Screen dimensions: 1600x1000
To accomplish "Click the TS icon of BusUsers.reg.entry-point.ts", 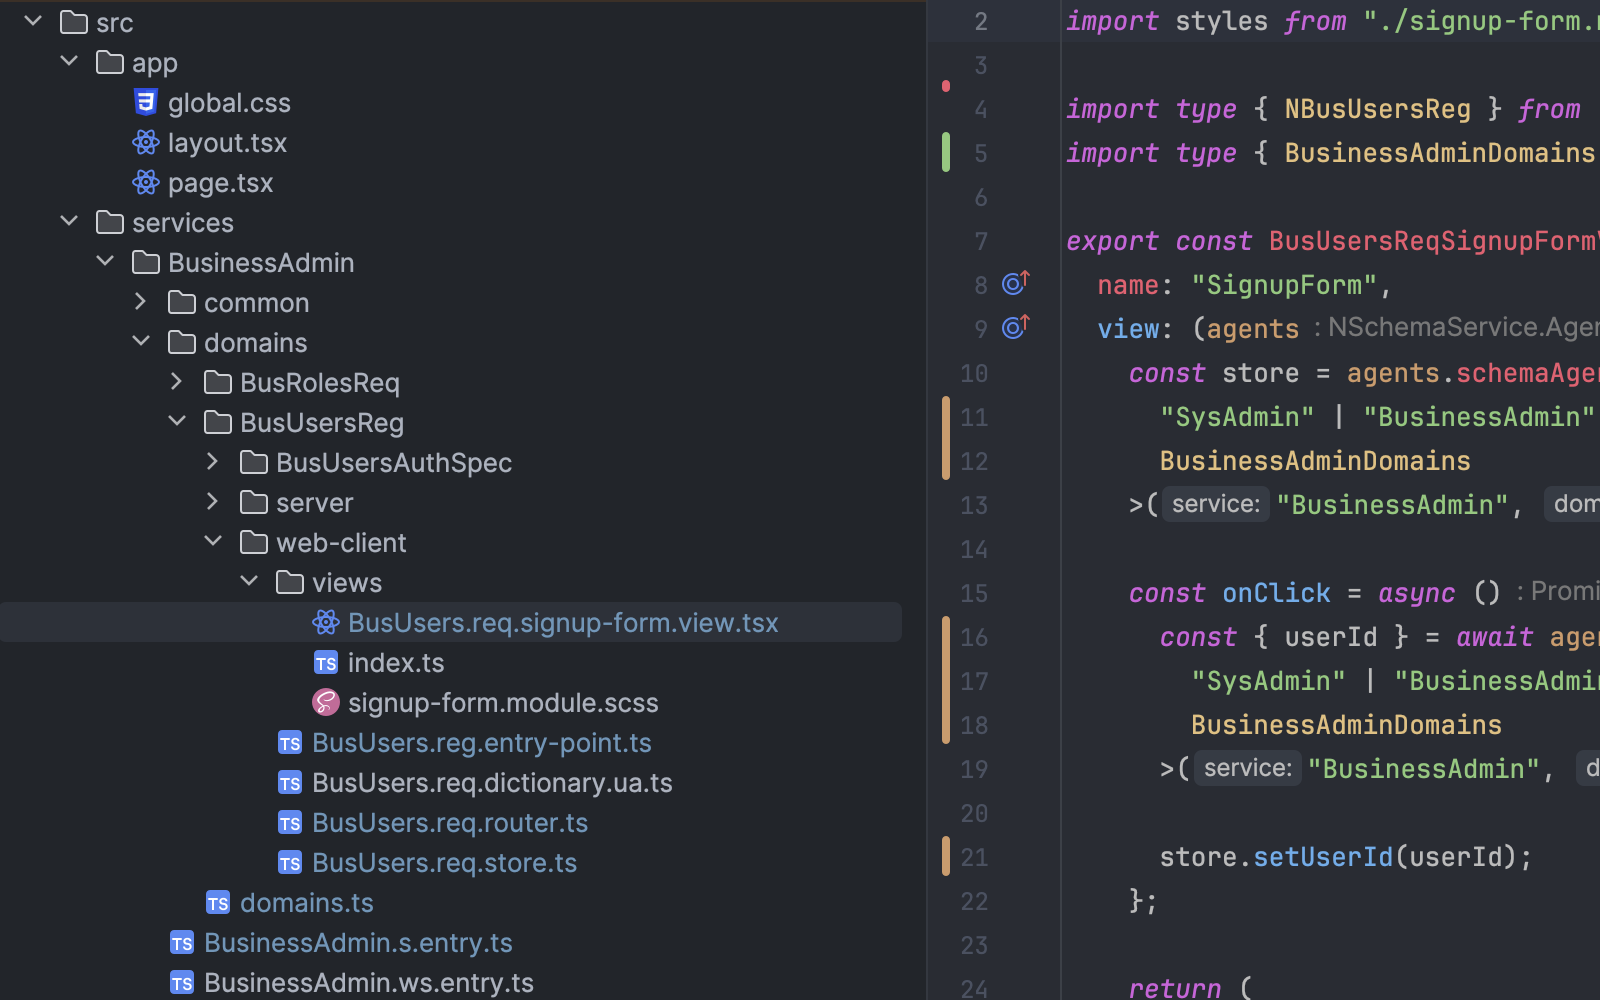I will point(290,743).
